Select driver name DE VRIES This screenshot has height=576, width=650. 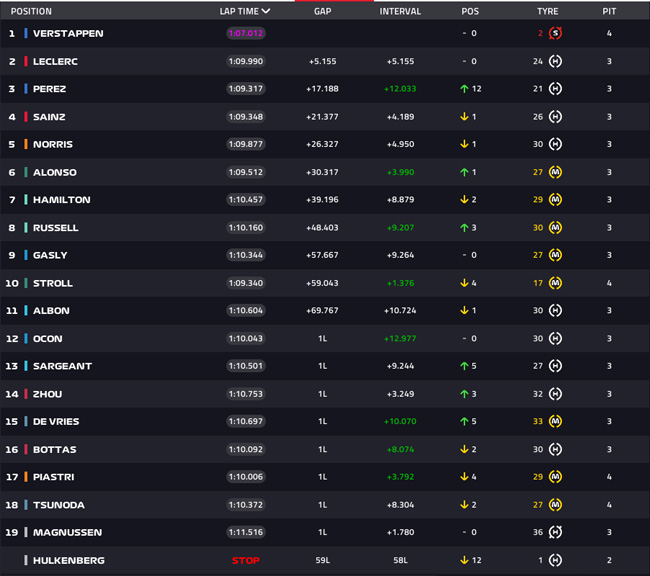pos(56,421)
